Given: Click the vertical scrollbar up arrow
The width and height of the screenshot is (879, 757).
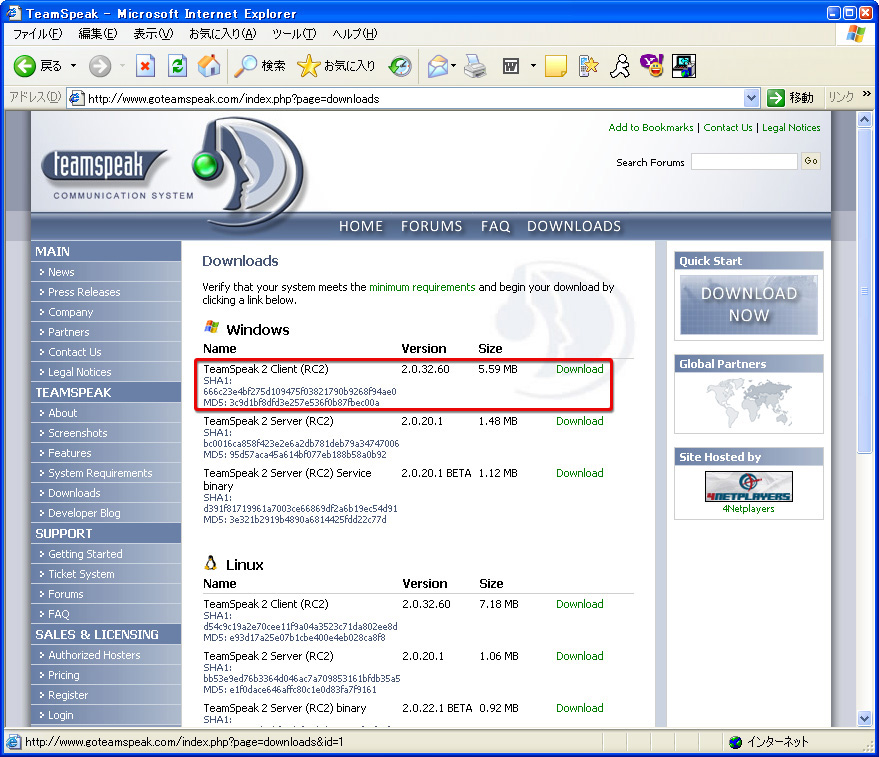Looking at the screenshot, I should tap(864, 119).
